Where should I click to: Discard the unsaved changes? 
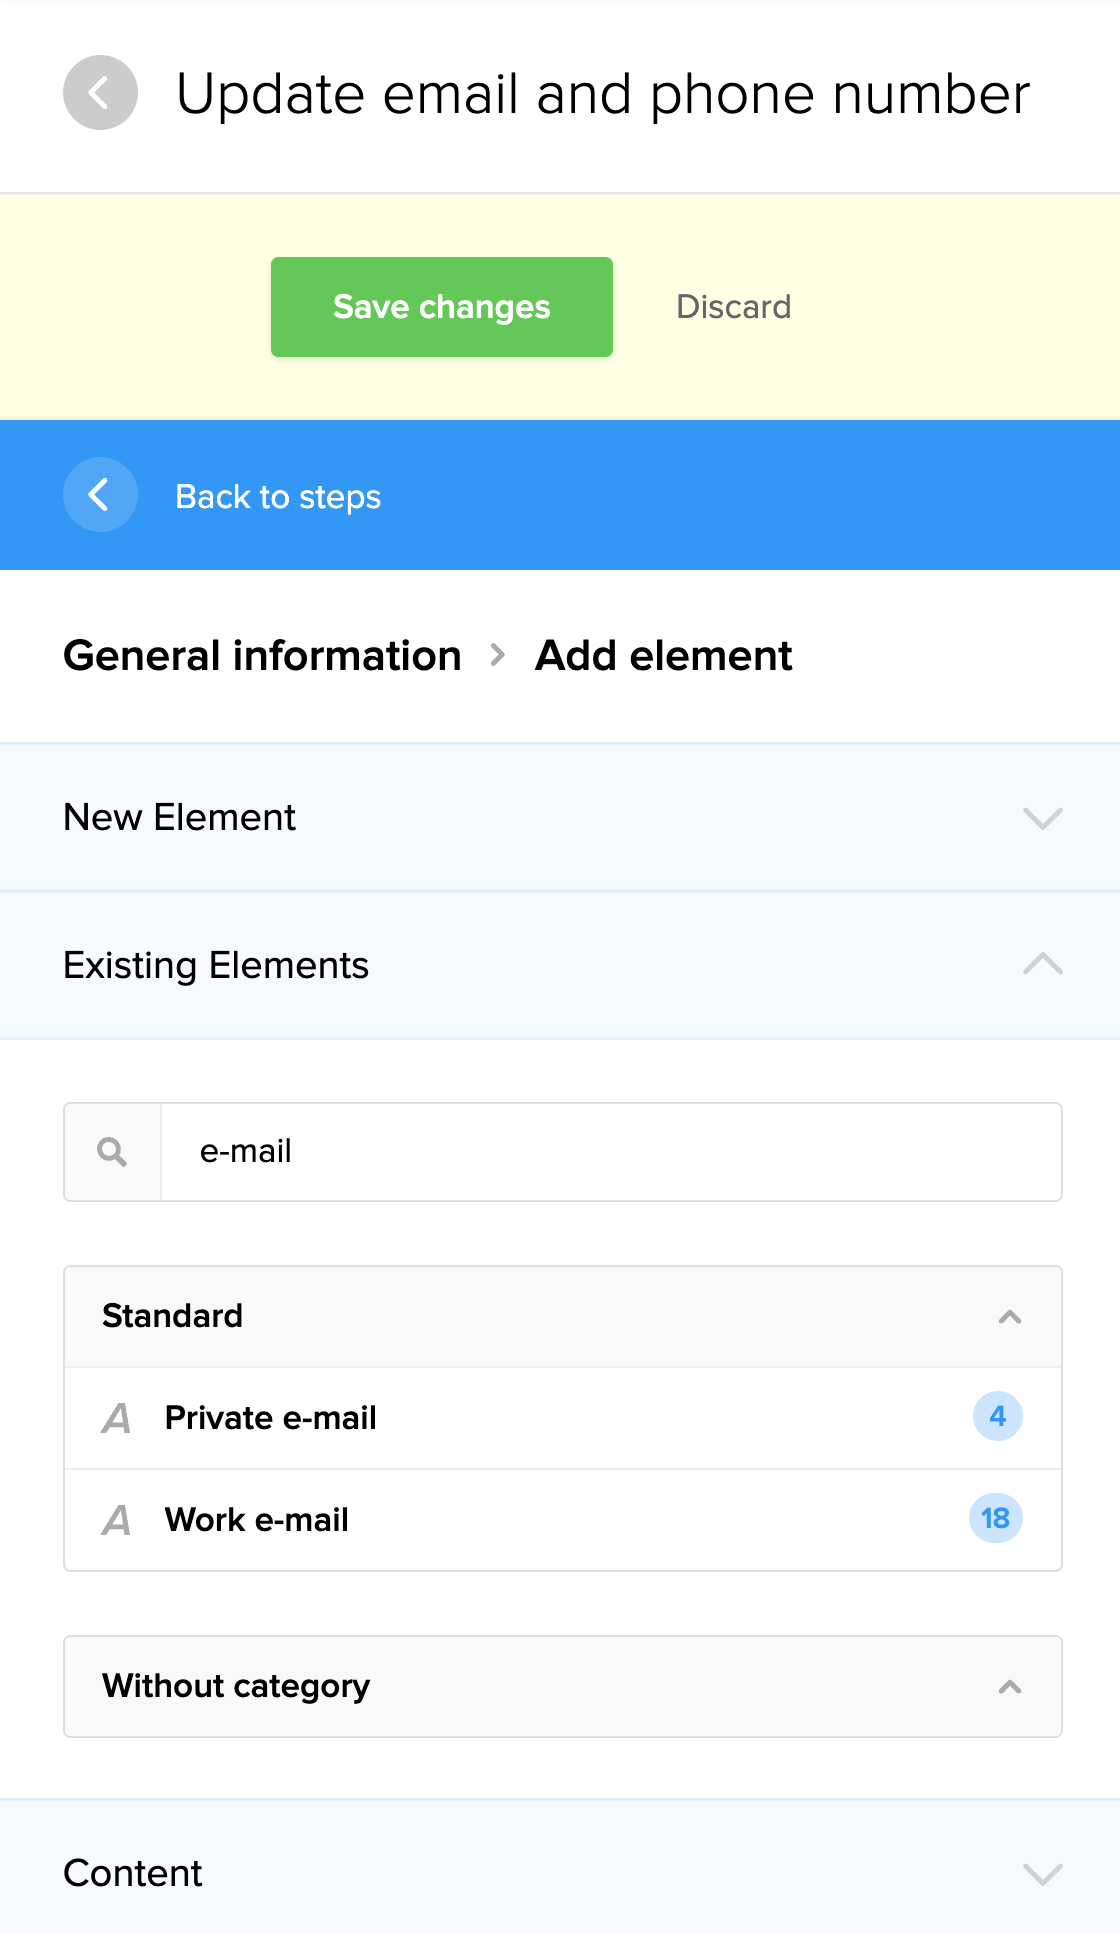[733, 307]
